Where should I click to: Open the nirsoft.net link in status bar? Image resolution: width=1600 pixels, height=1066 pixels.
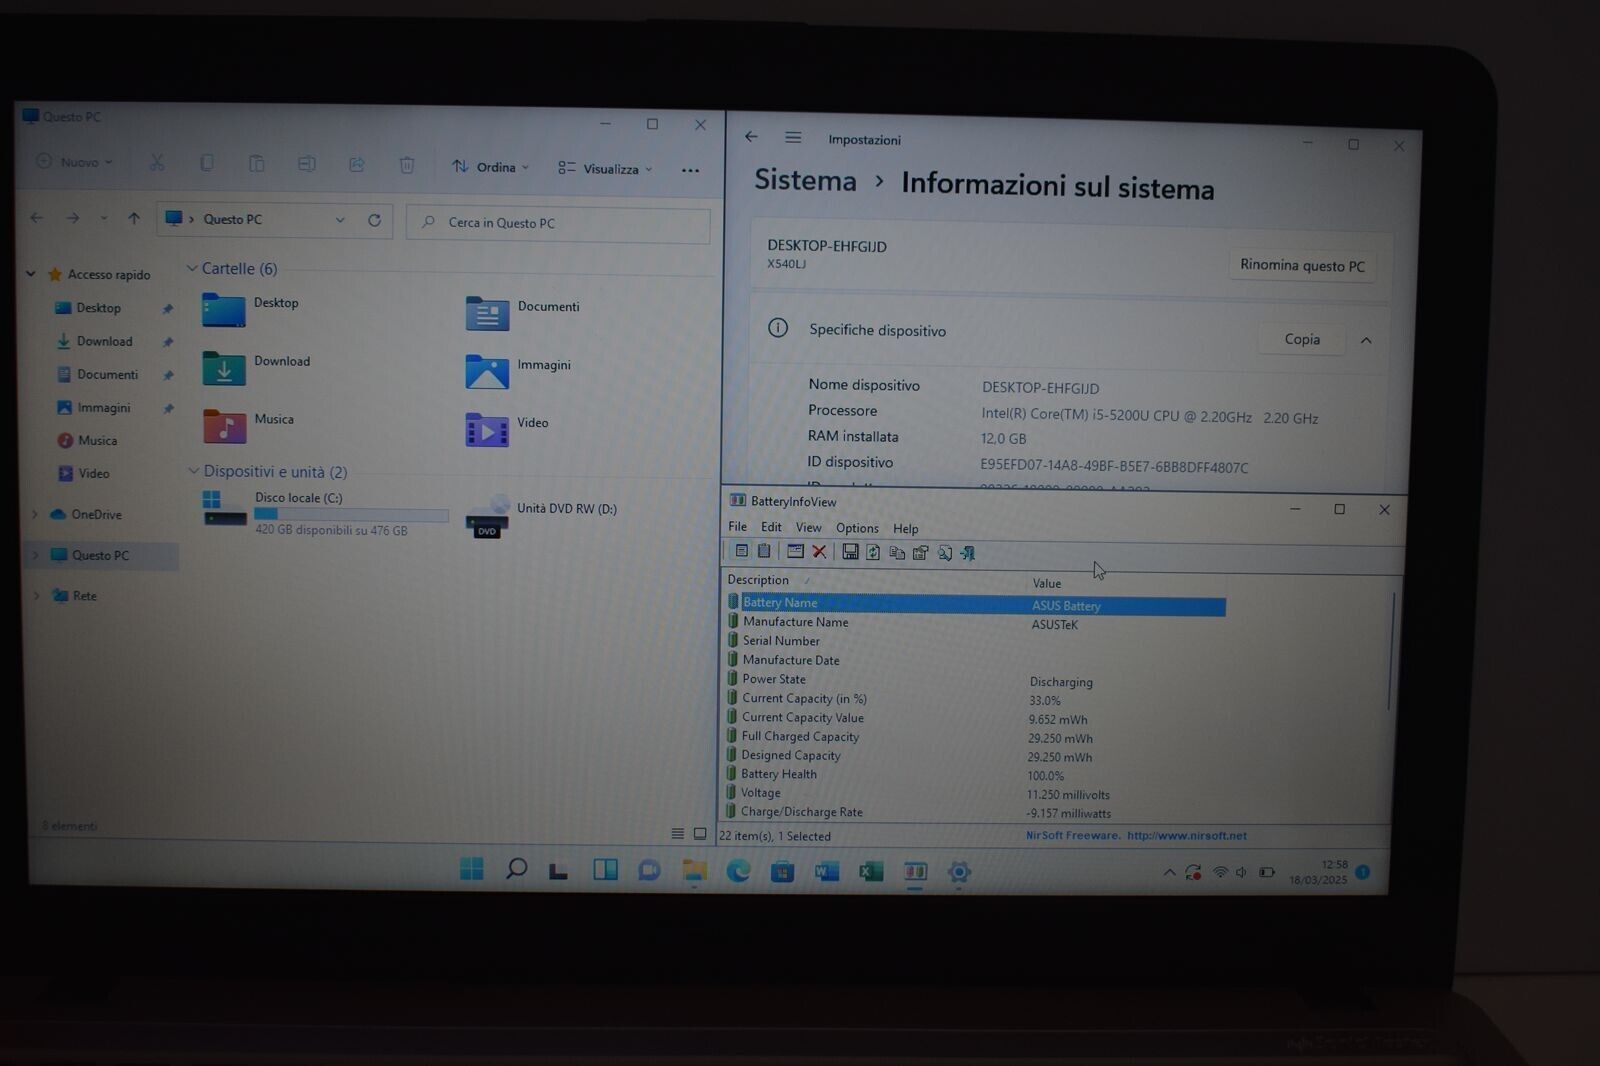tap(1186, 835)
